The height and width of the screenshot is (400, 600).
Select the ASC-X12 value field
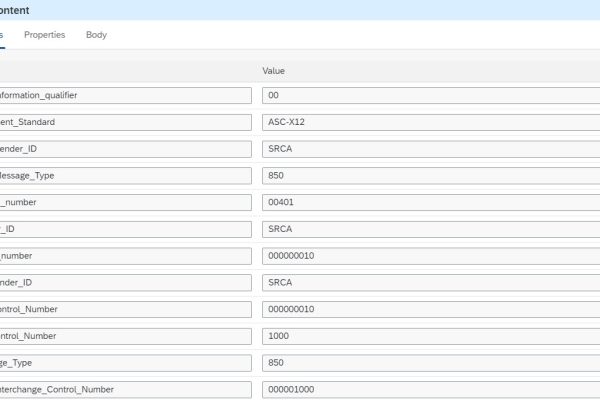pyautogui.click(x=430, y=122)
